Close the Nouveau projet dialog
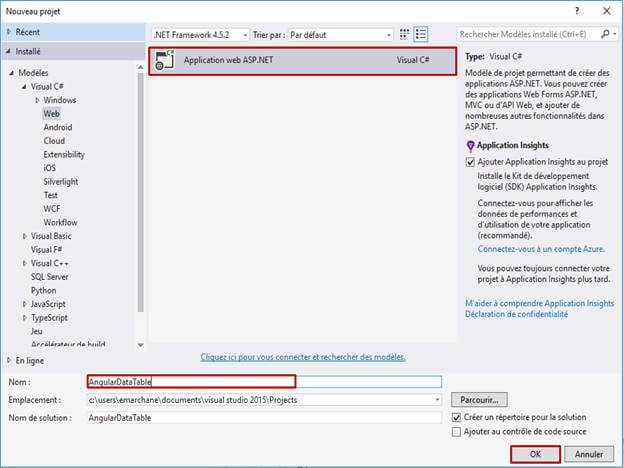This screenshot has height=468, width=624. (x=606, y=11)
